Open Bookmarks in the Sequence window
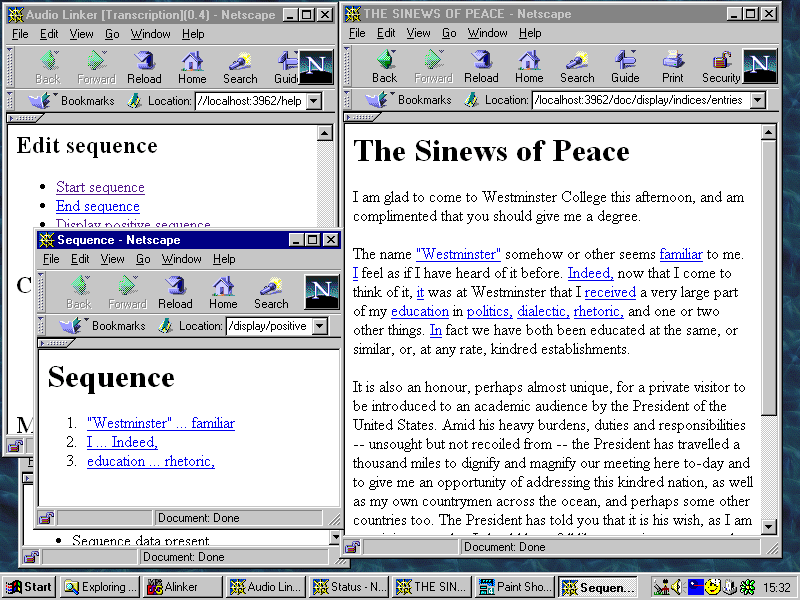 tap(103, 326)
